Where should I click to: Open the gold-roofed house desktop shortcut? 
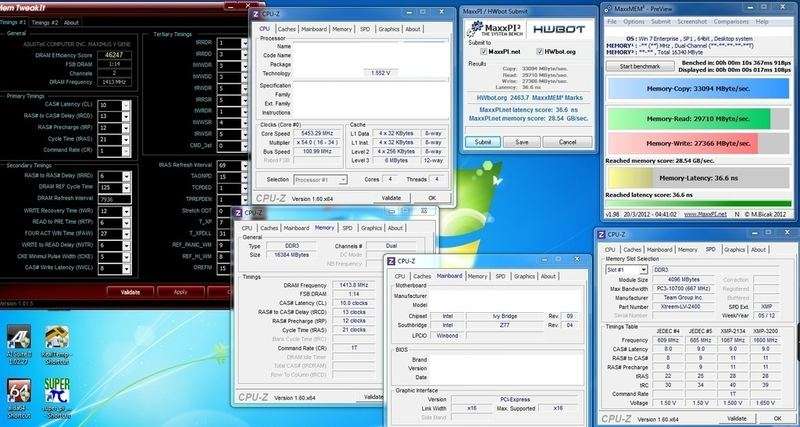pos(56,338)
